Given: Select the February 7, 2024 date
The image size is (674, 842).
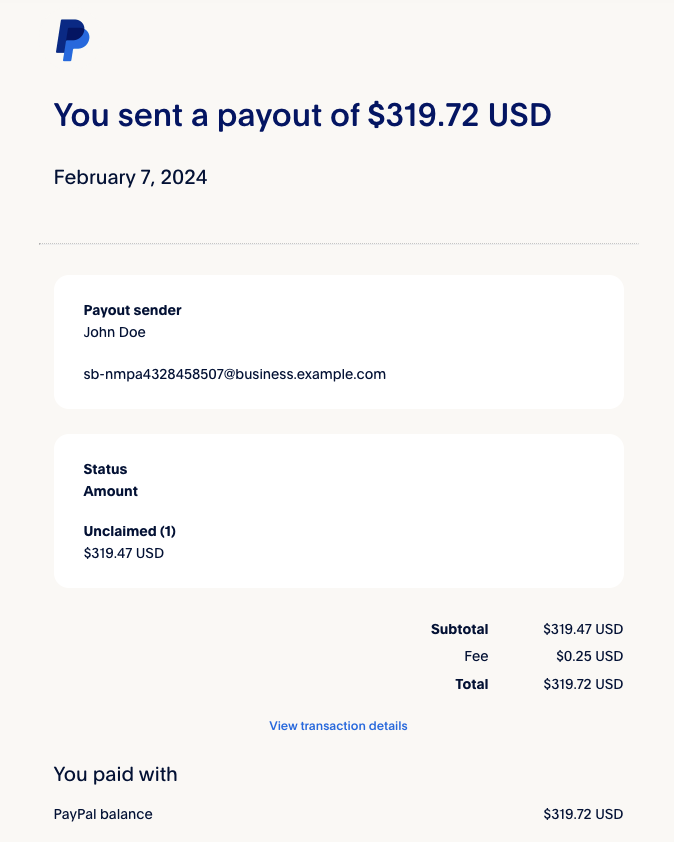Looking at the screenshot, I should pyautogui.click(x=130, y=178).
